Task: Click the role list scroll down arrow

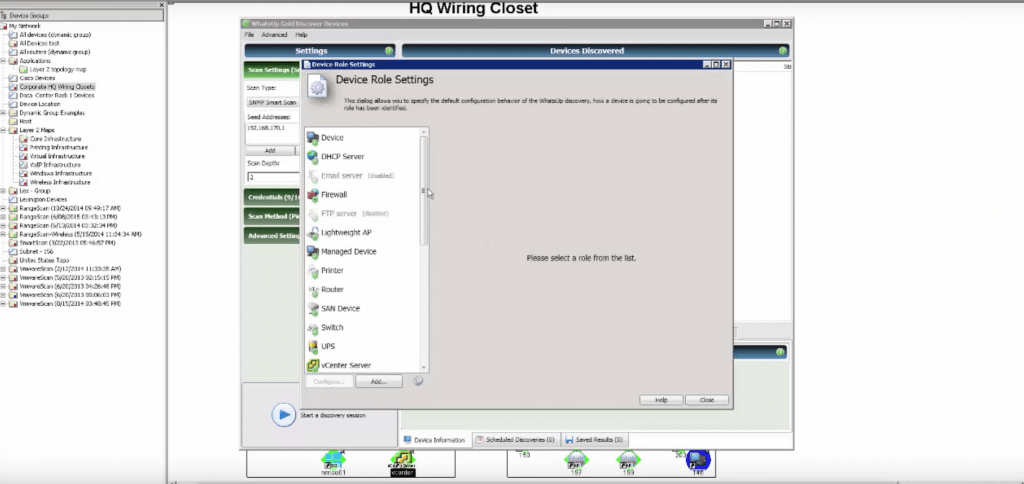Action: (x=423, y=368)
